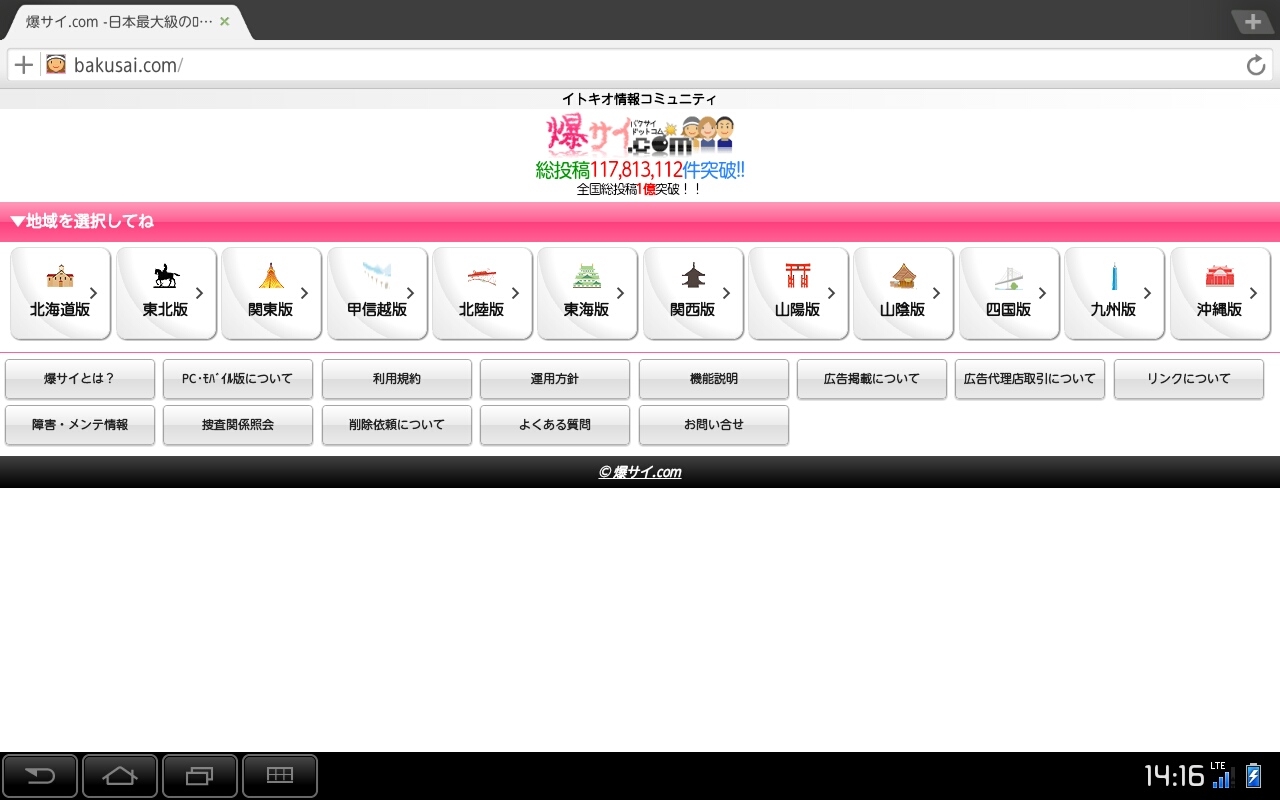Click the 爆サイ.com logo image
The image size is (1280, 800).
[640, 135]
